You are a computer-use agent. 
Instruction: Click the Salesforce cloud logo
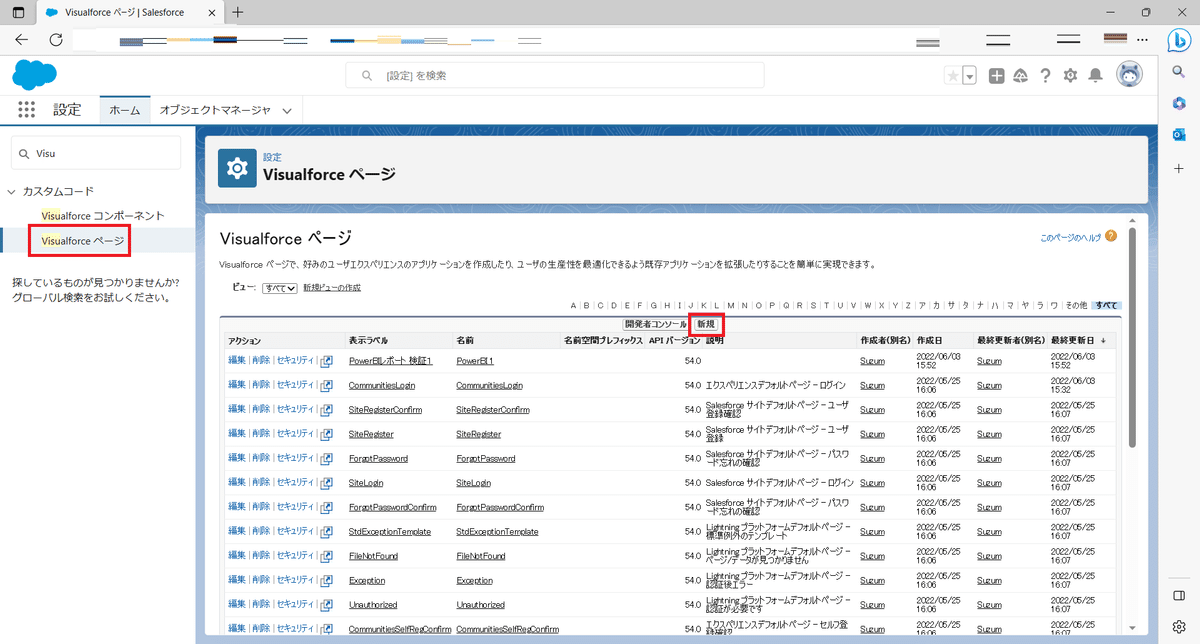click(35, 75)
